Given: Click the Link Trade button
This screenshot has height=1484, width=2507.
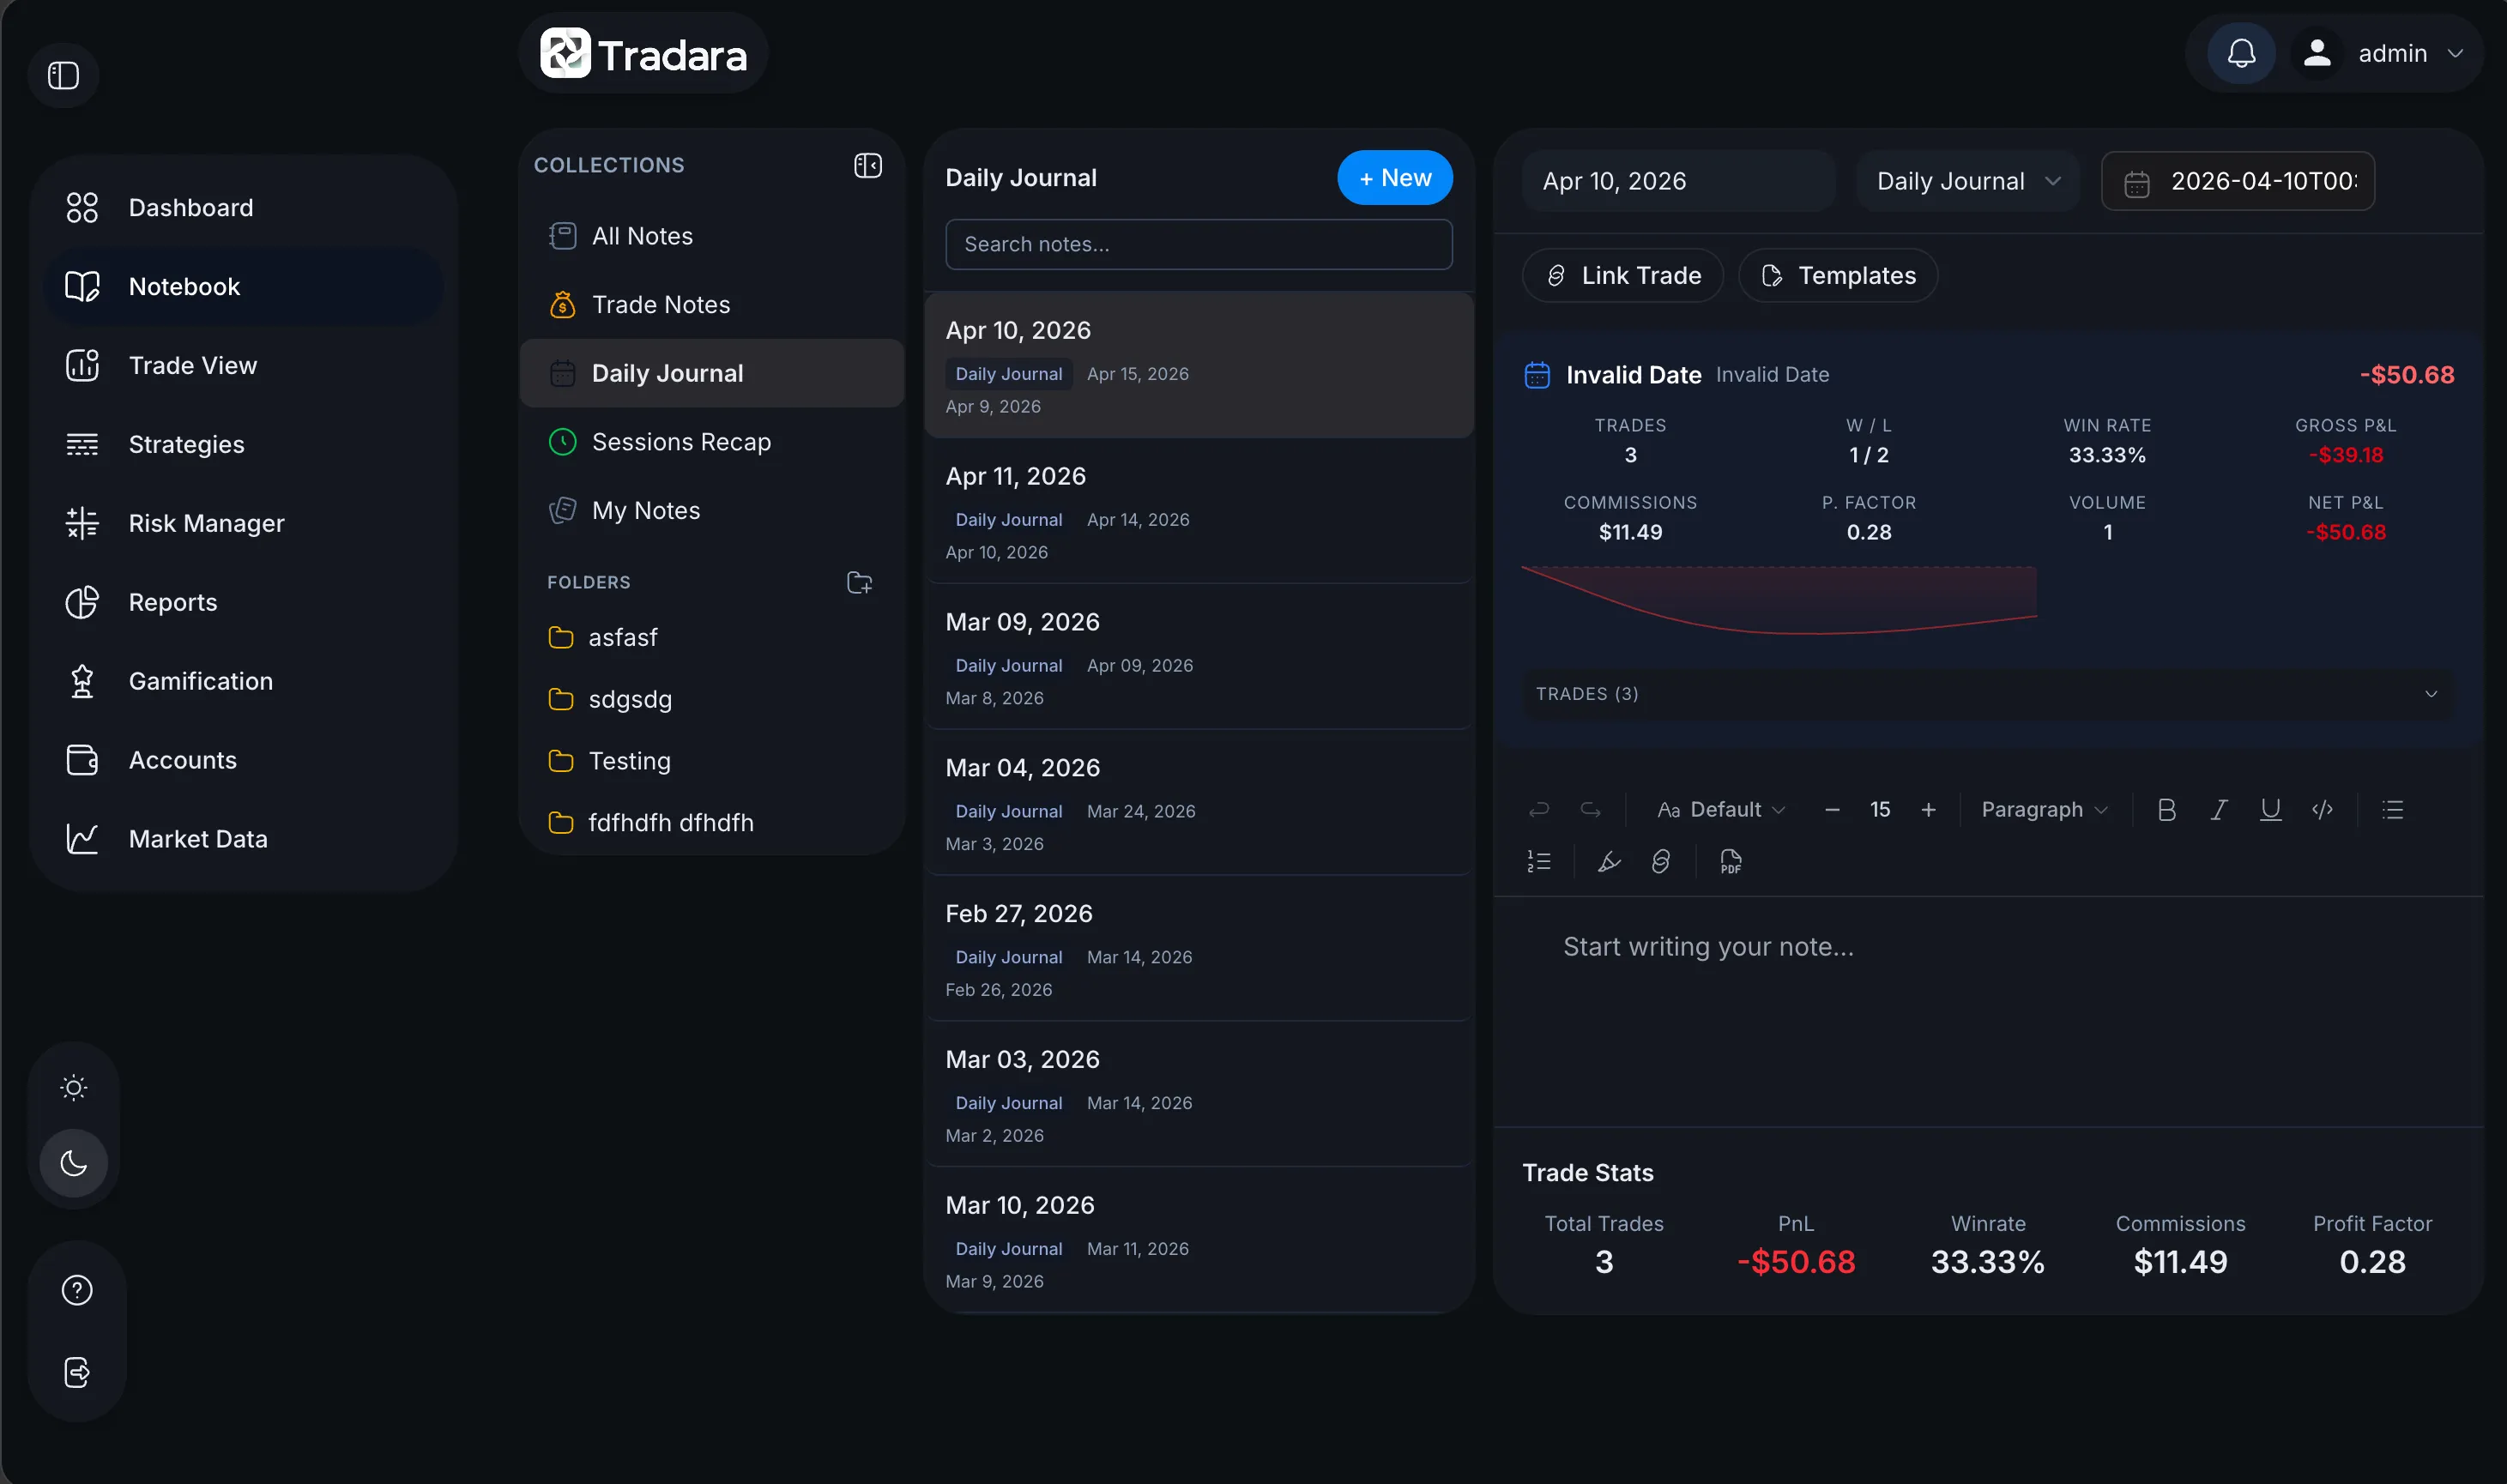Looking at the screenshot, I should click(x=1622, y=276).
